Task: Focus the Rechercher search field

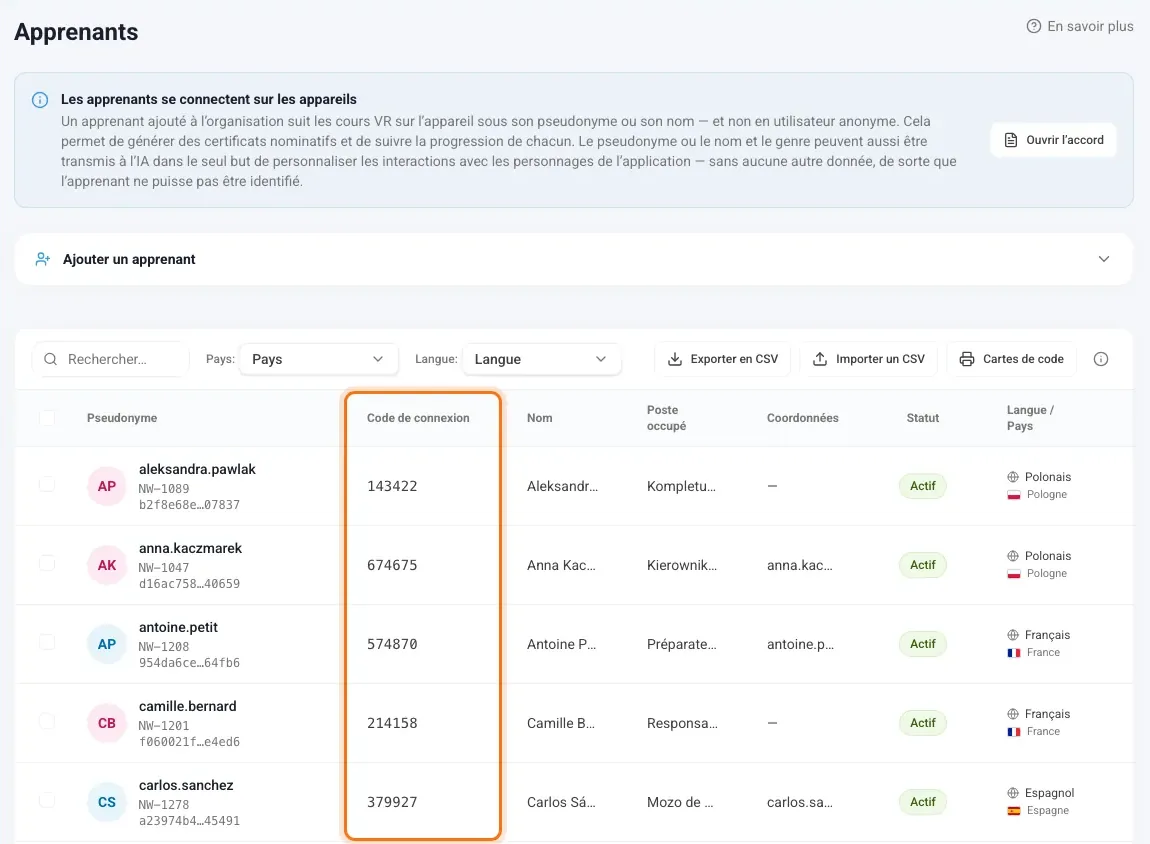Action: 111,359
